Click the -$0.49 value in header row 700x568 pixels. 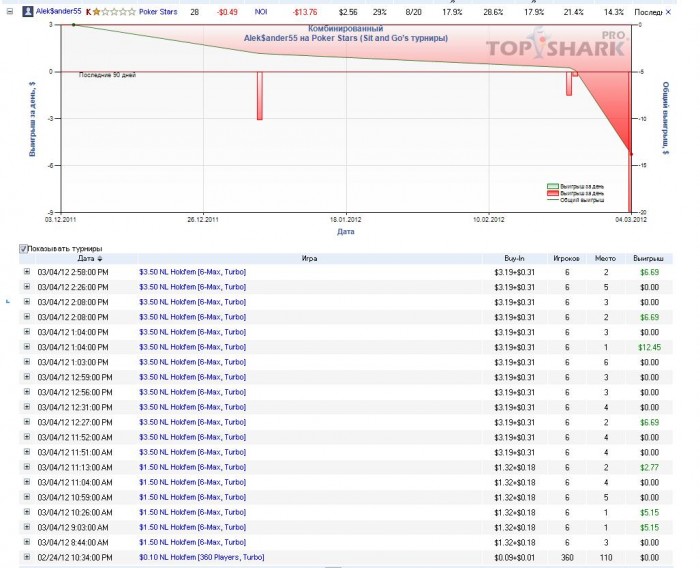[x=227, y=12]
